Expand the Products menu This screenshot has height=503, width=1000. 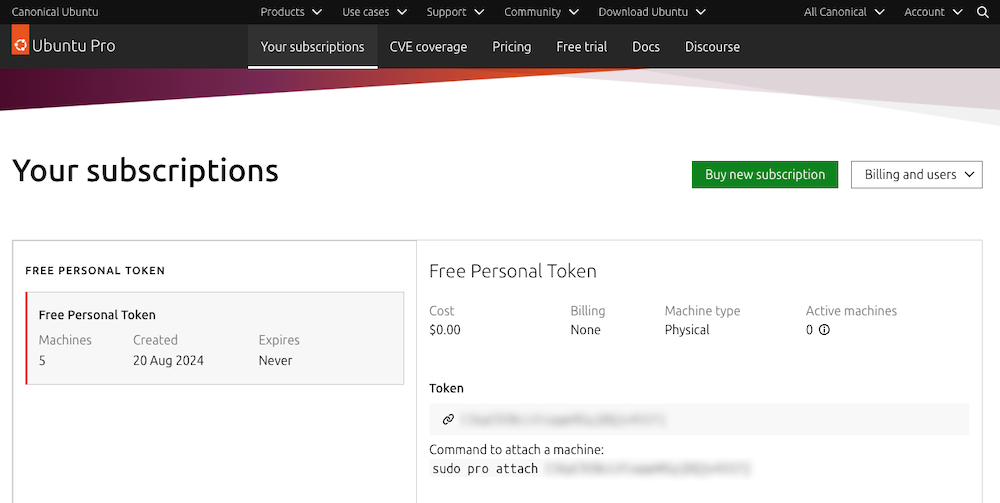click(291, 12)
